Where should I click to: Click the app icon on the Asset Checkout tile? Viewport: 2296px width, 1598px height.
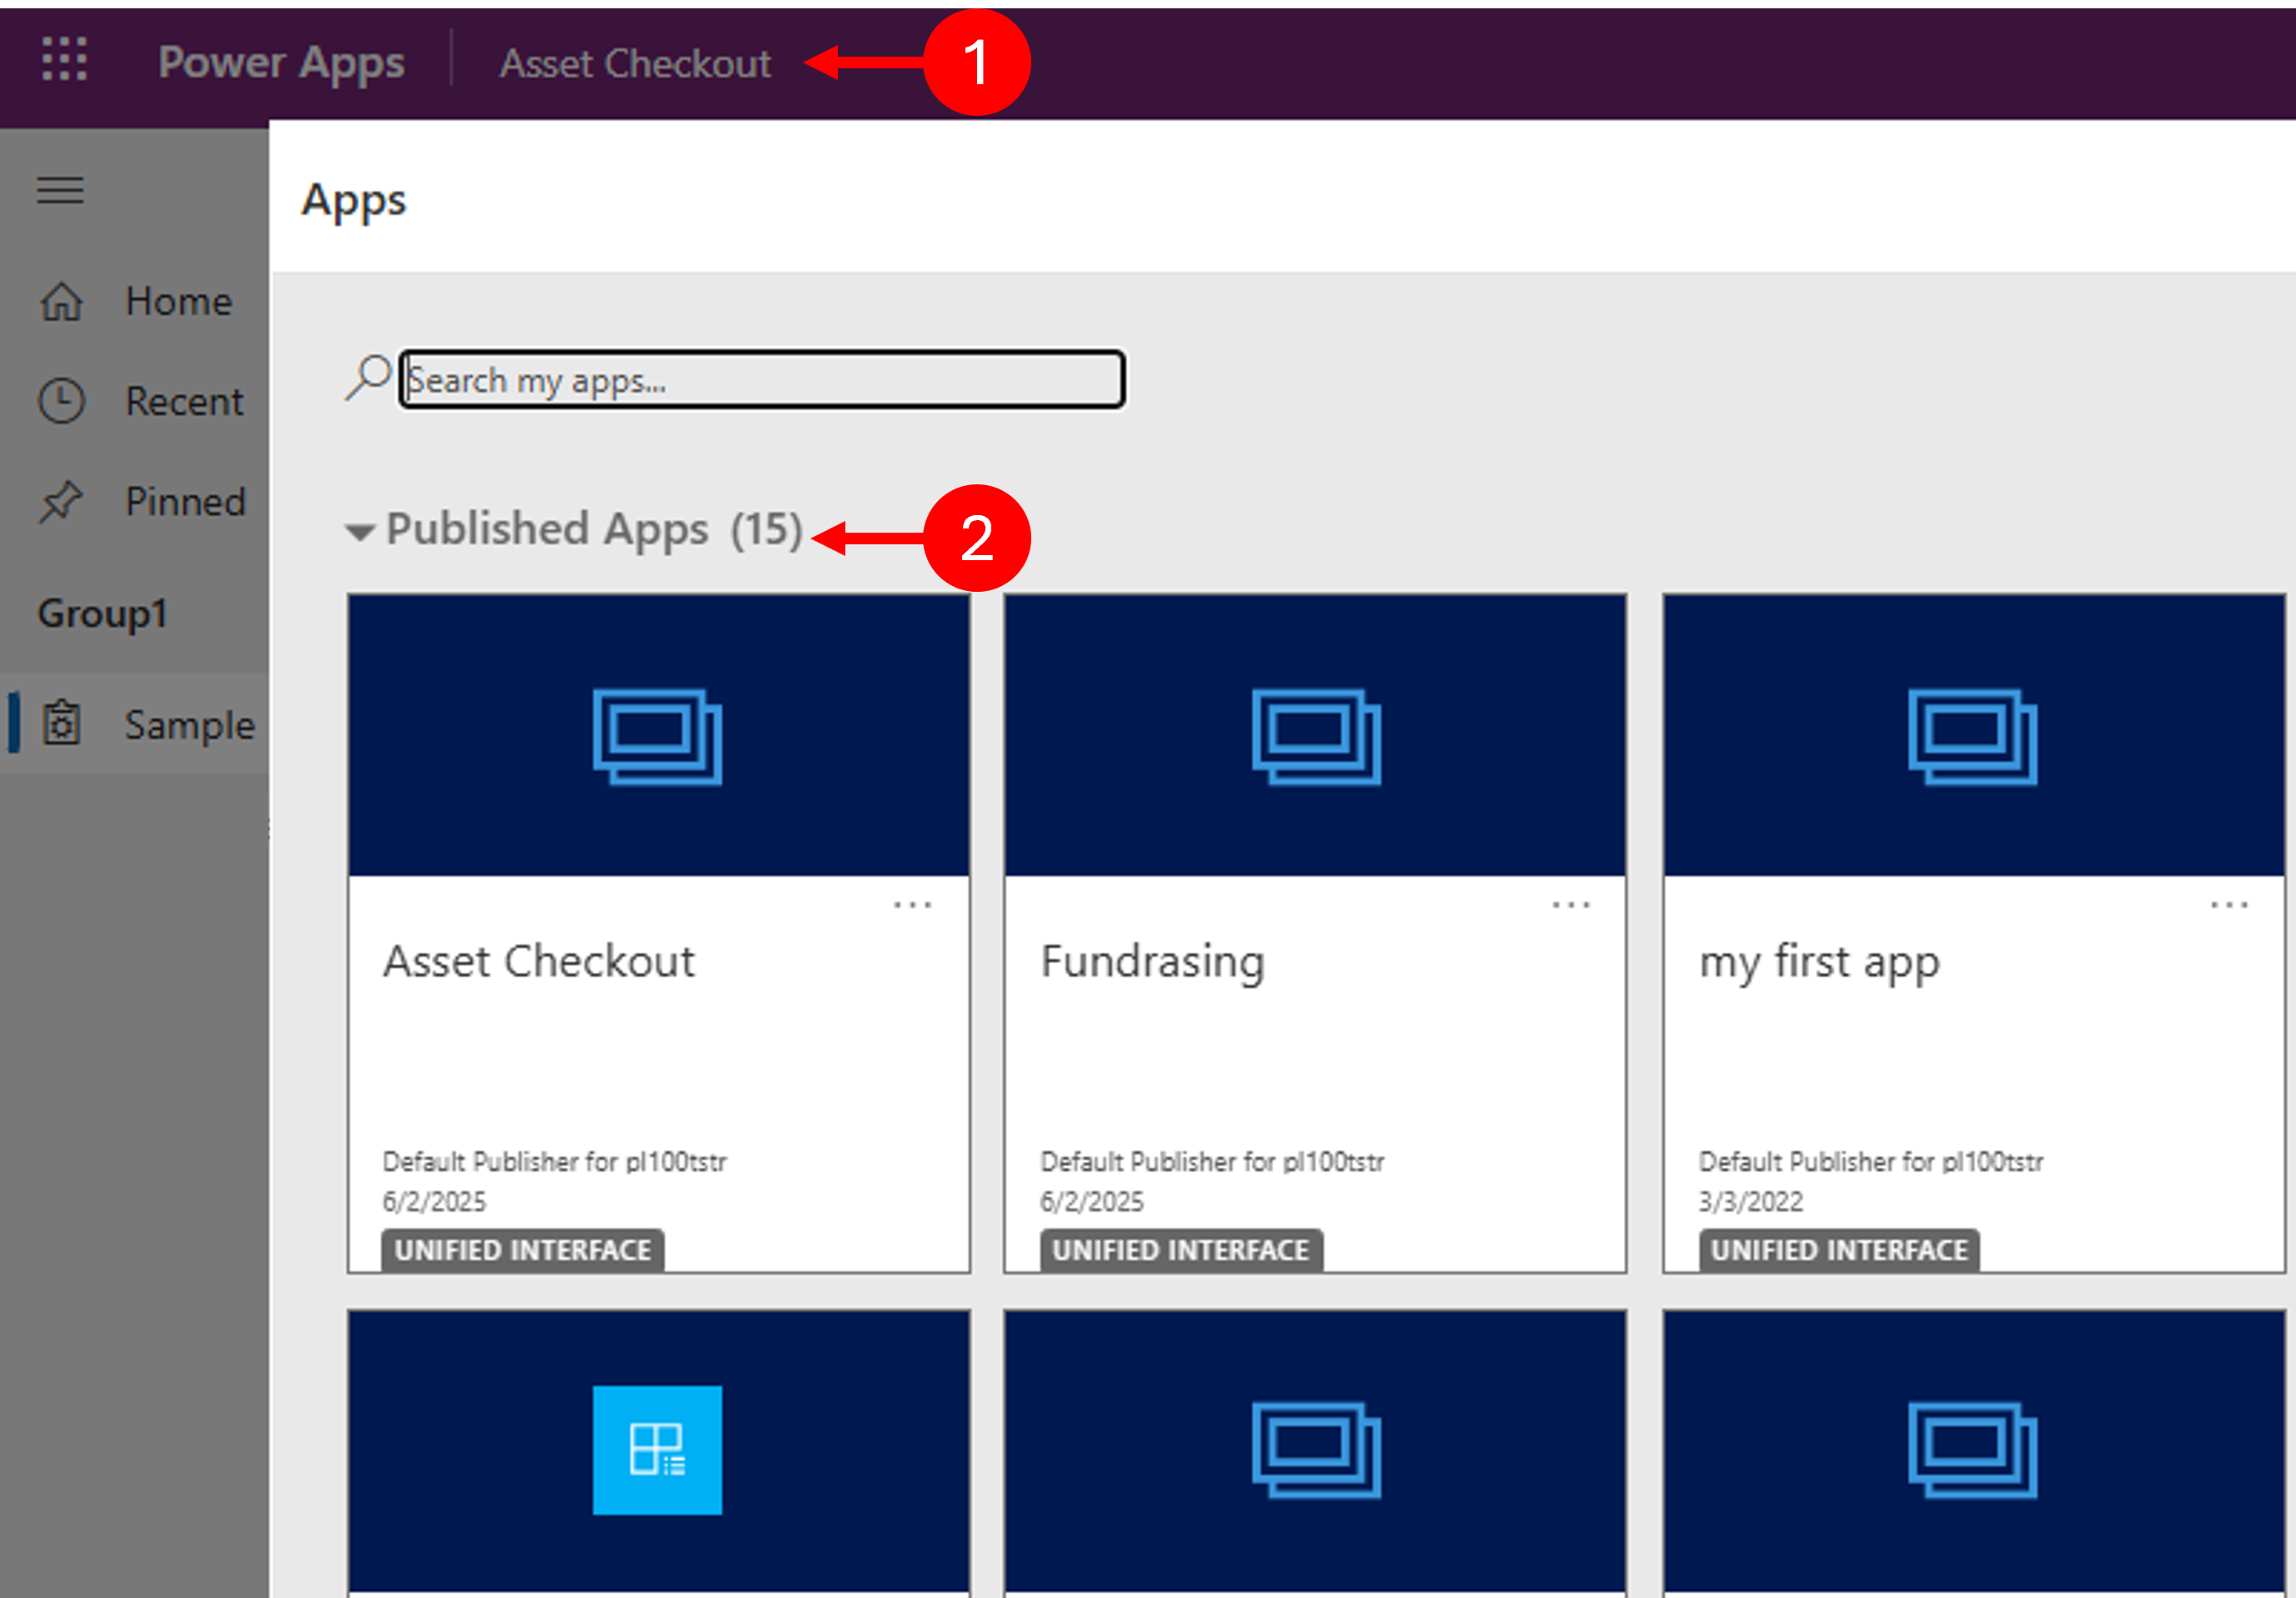(x=656, y=738)
